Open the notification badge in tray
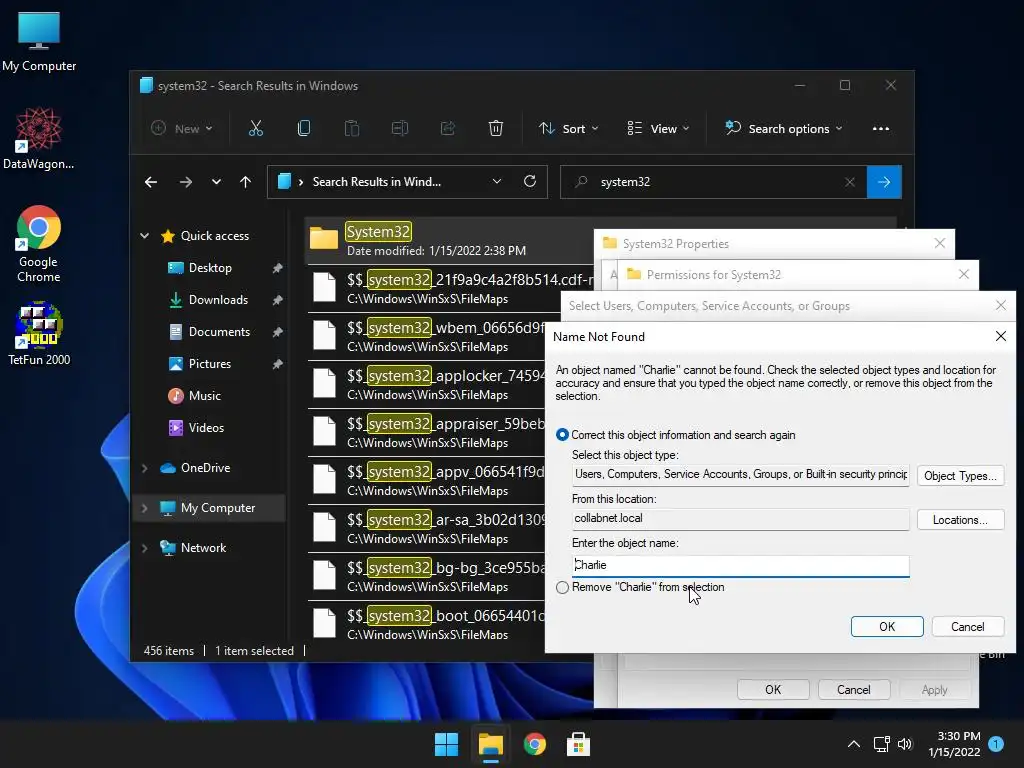Image resolution: width=1024 pixels, height=768 pixels. pos(995,744)
